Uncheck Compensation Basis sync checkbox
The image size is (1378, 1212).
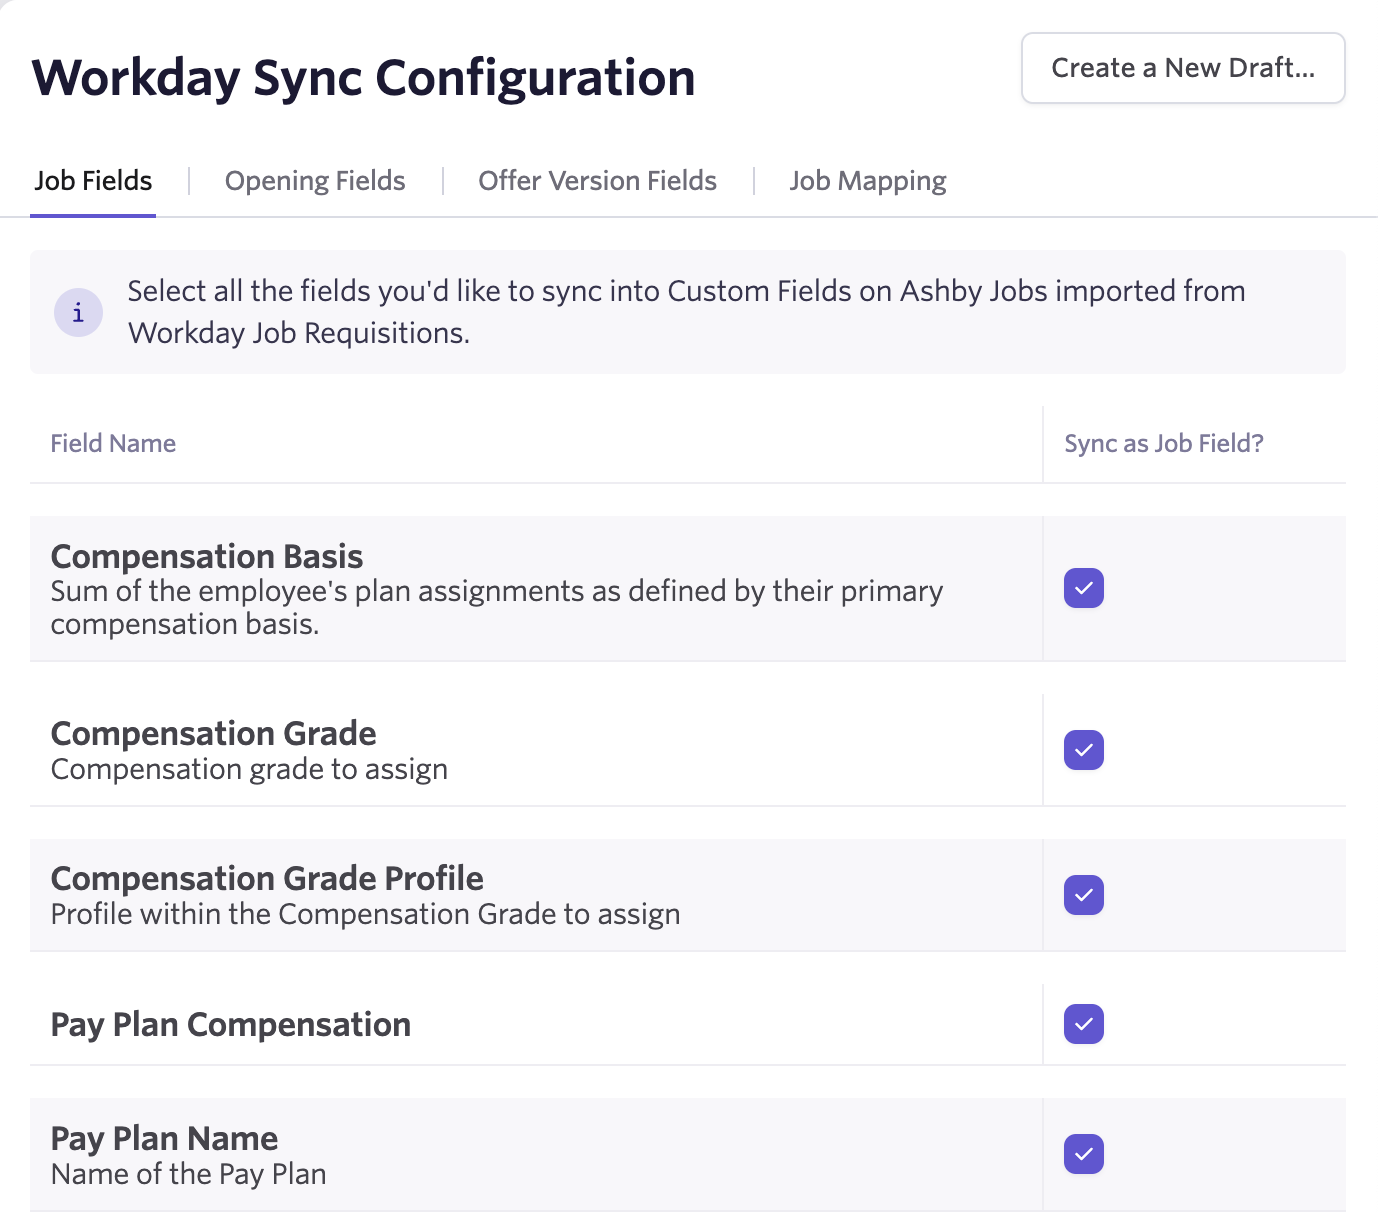click(x=1083, y=589)
